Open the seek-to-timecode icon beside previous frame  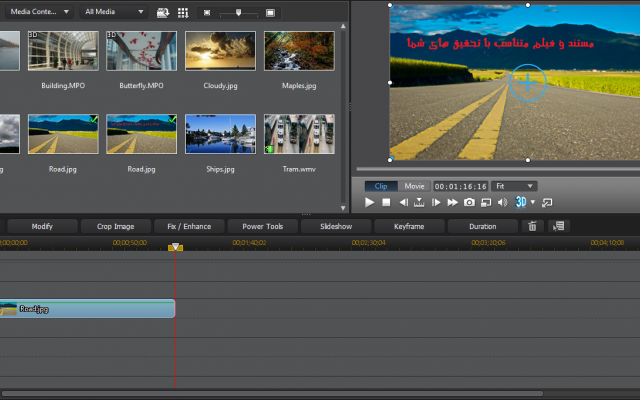(x=419, y=202)
